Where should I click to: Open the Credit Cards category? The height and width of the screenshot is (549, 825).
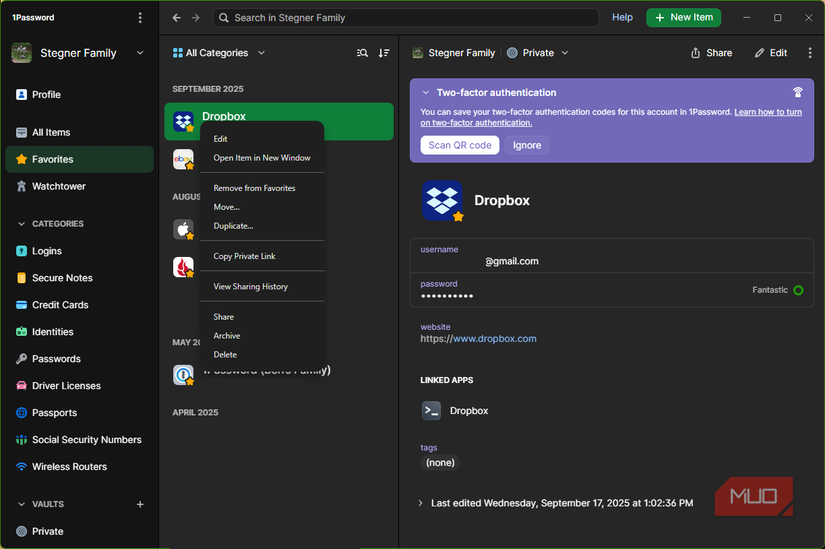[79, 305]
